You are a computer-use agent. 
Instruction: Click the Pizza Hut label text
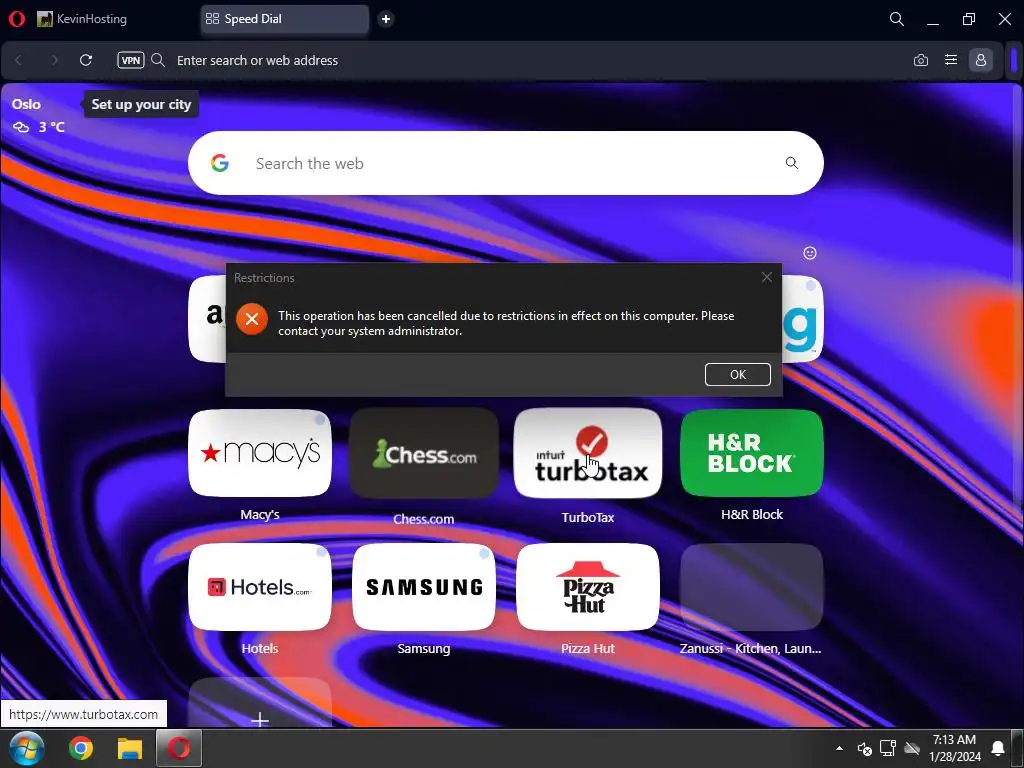(588, 648)
